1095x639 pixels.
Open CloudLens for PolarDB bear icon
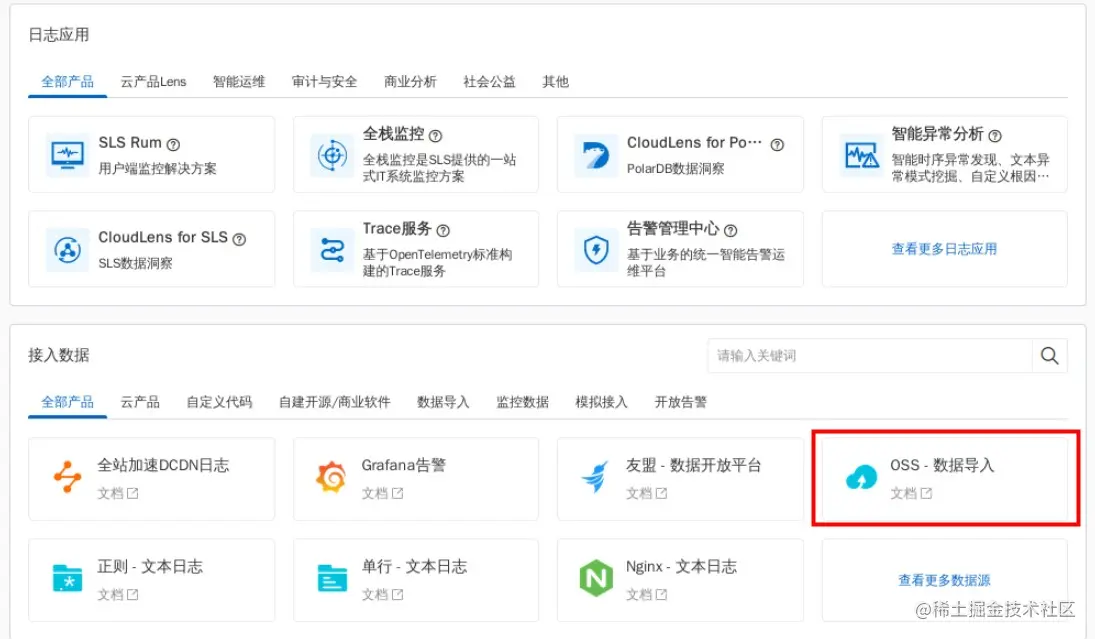[596, 155]
